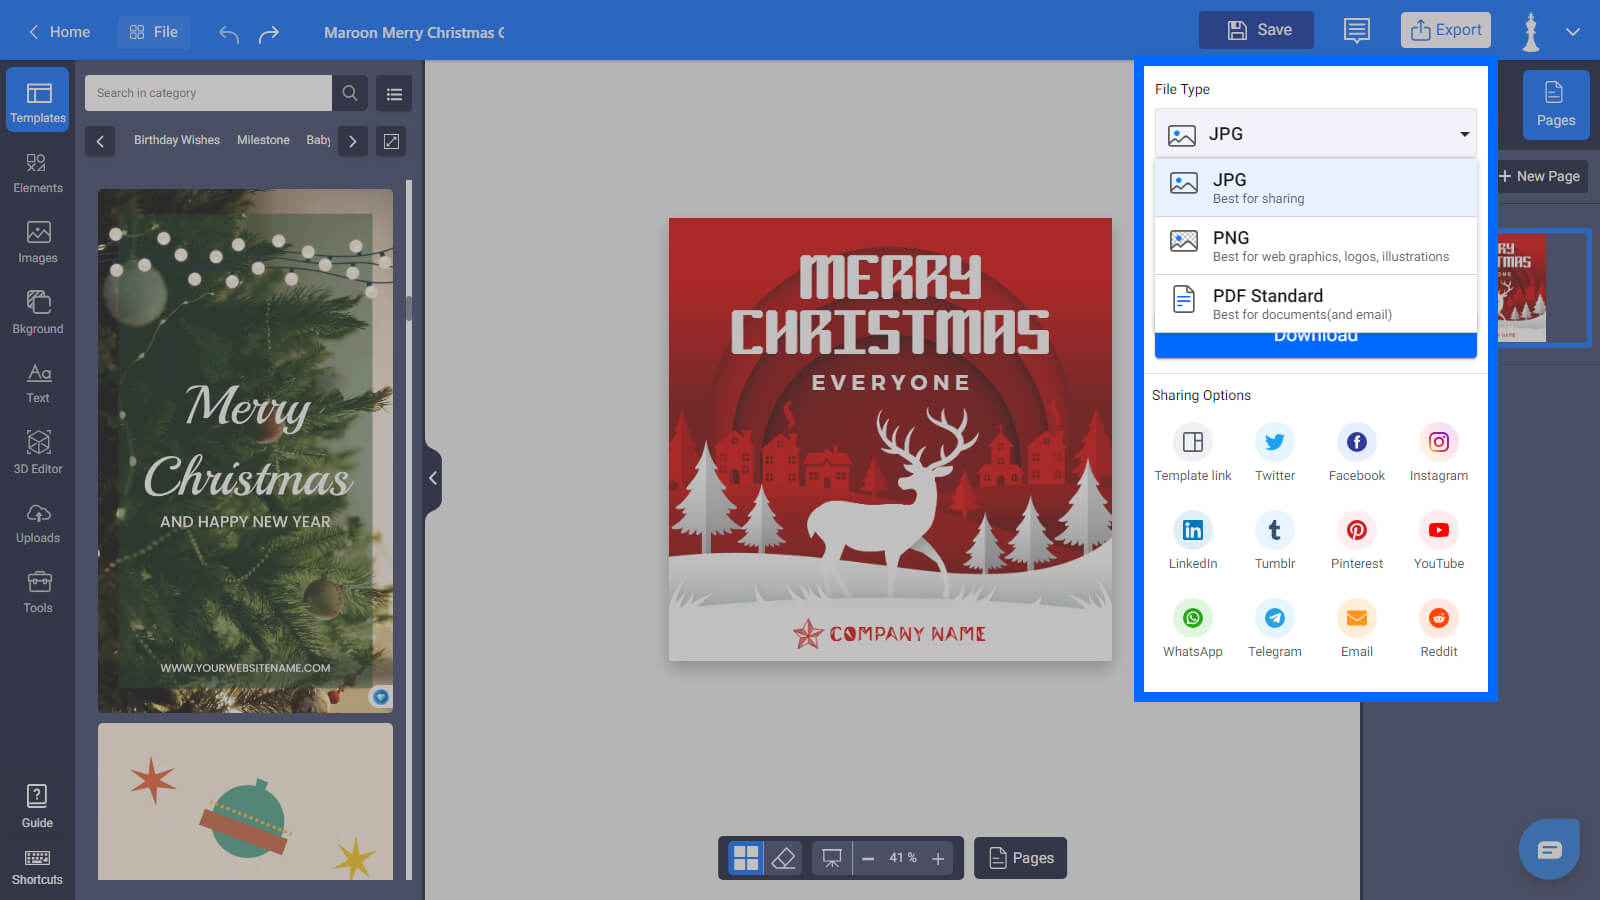Open the Uploads panel
The image size is (1600, 900).
pos(37,521)
